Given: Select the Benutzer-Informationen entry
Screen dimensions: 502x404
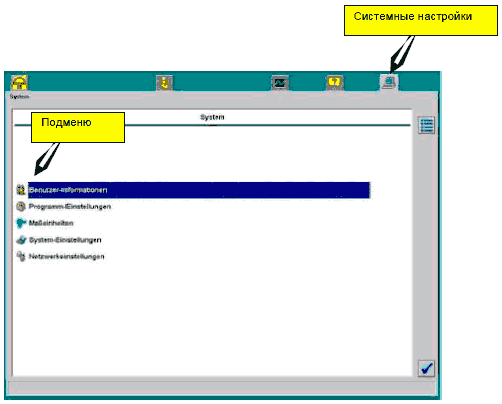Looking at the screenshot, I should (199, 190).
